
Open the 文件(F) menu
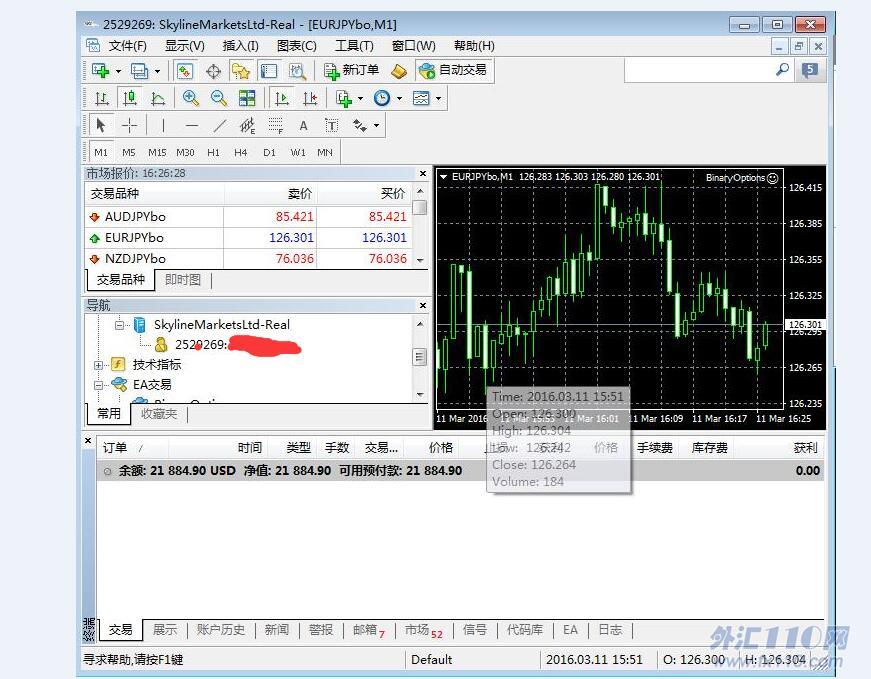[x=127, y=46]
